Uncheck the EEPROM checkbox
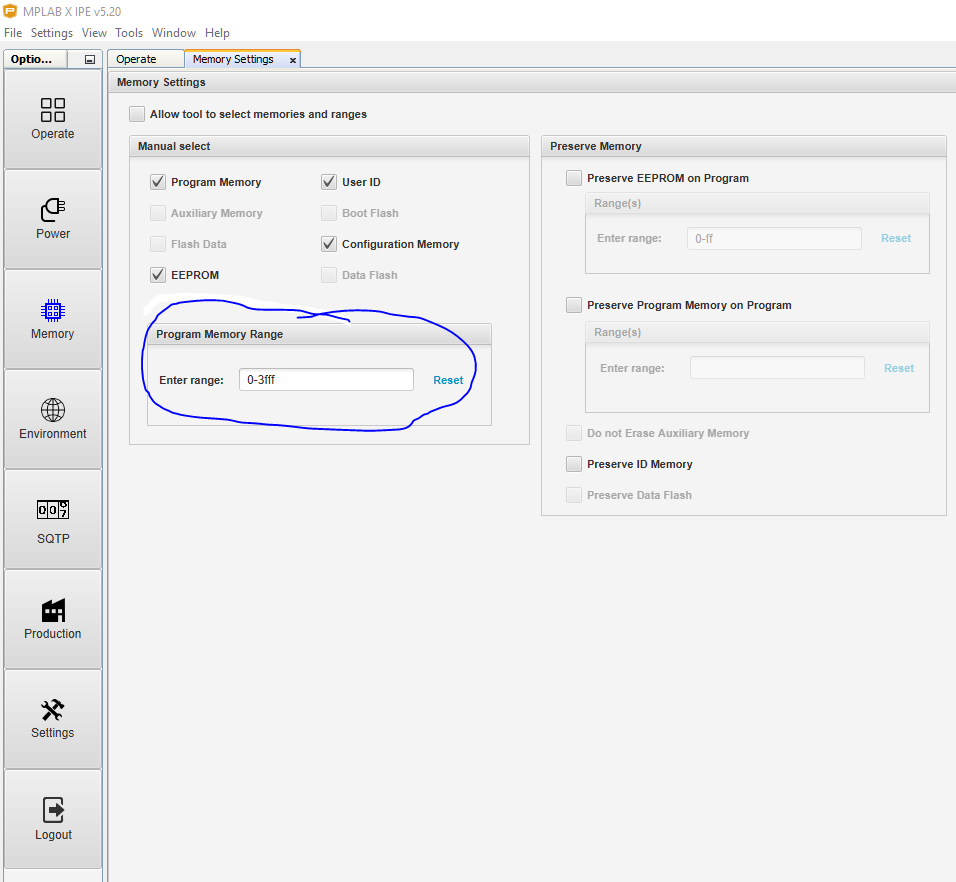 click(x=158, y=275)
